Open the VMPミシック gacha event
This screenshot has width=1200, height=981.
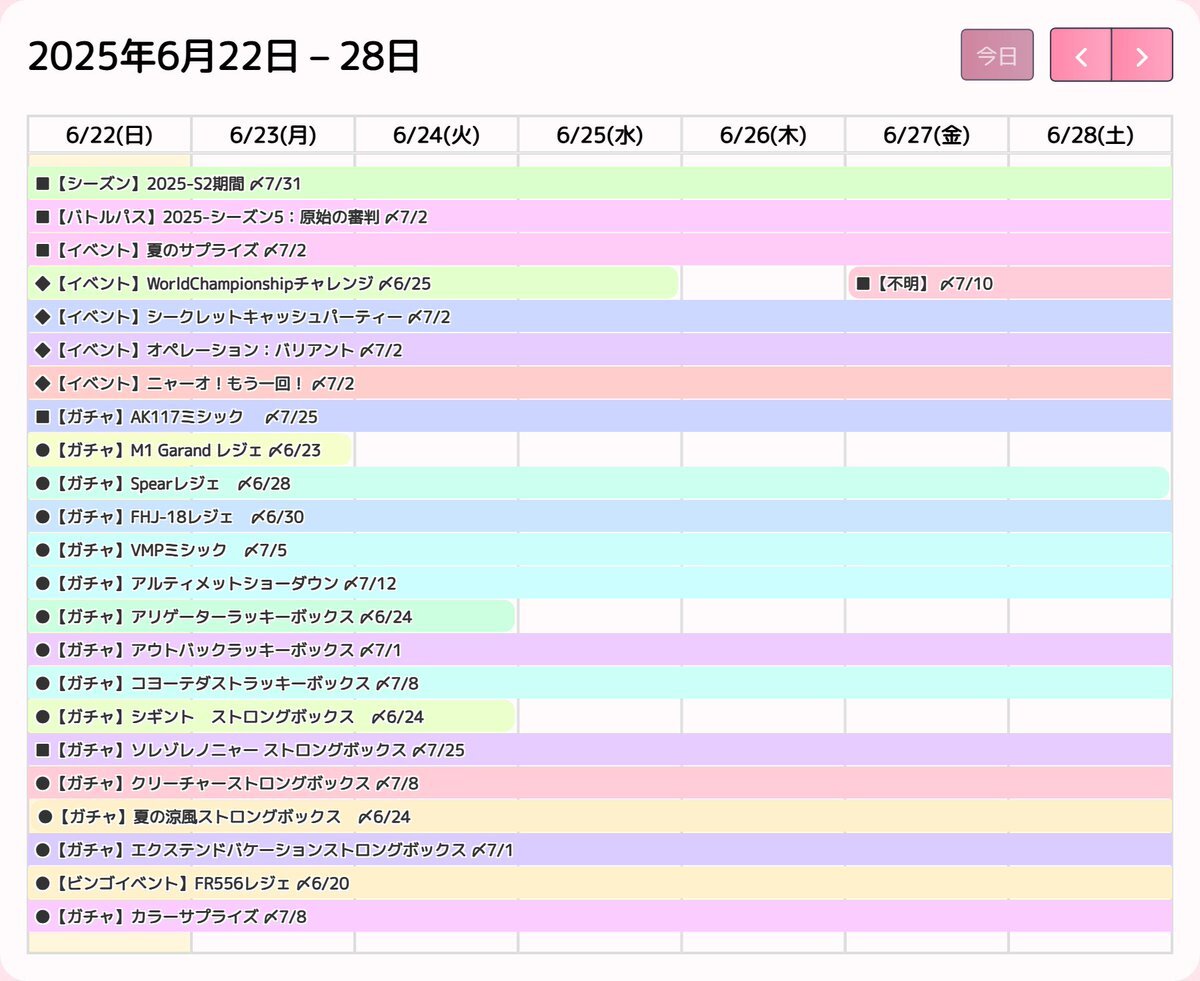pyautogui.click(x=600, y=550)
